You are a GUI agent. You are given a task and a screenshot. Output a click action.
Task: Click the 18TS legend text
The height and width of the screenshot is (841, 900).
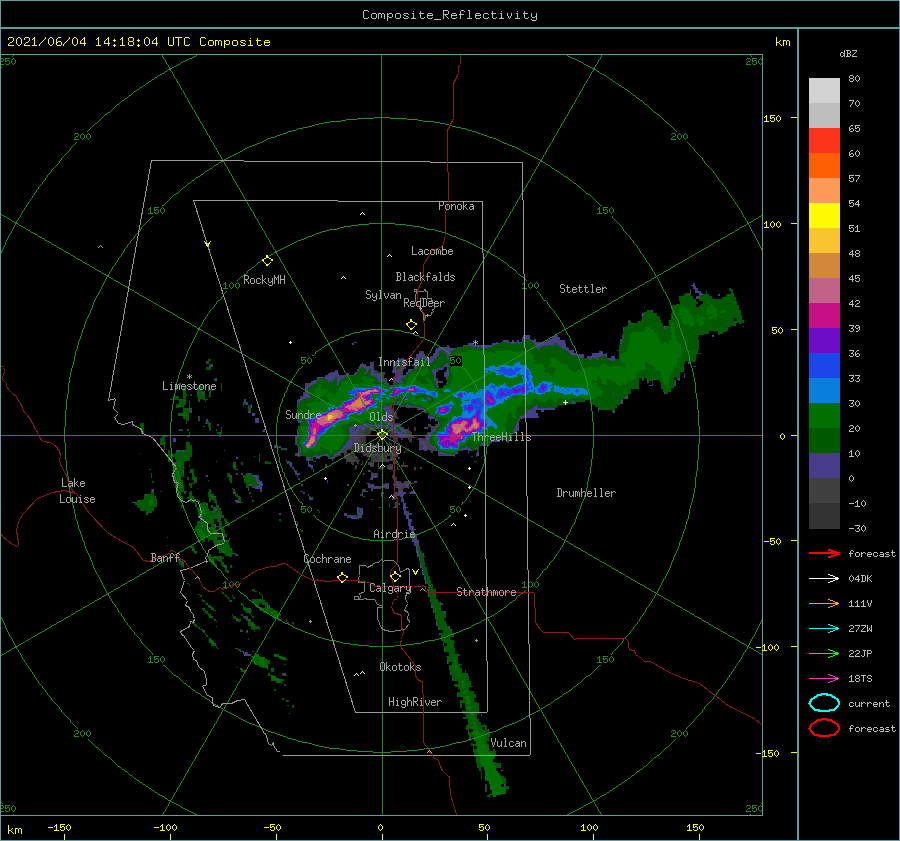pos(860,679)
